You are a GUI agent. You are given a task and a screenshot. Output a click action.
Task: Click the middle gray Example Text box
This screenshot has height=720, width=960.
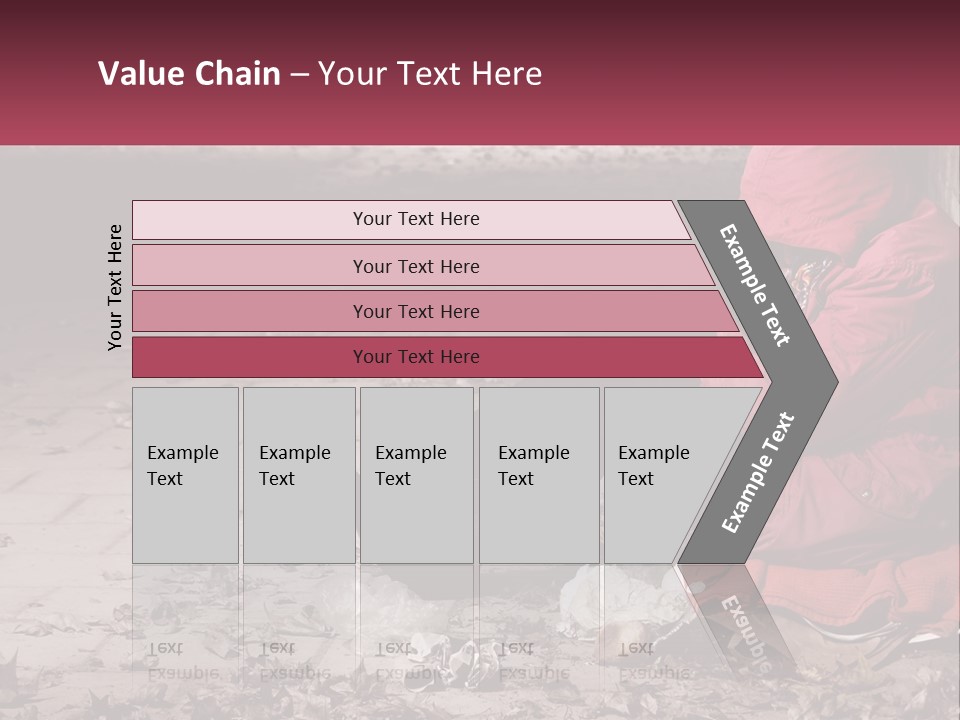416,475
